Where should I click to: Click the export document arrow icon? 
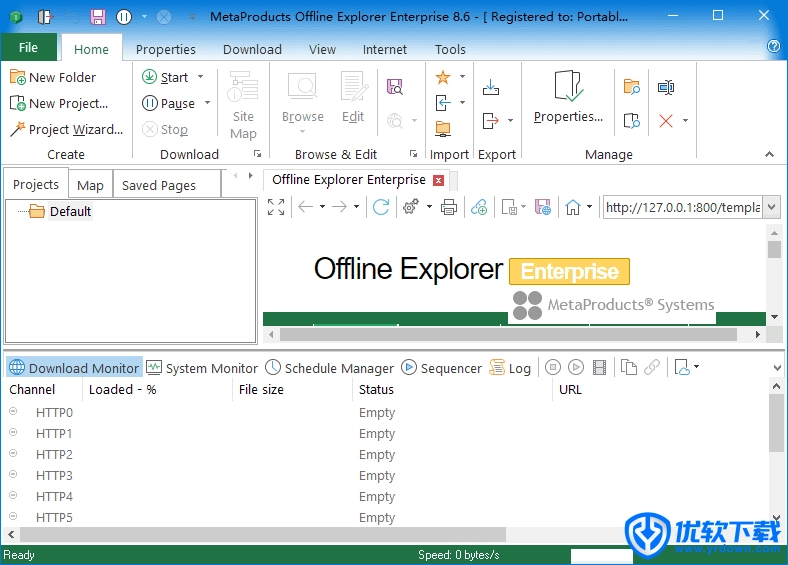(490, 121)
